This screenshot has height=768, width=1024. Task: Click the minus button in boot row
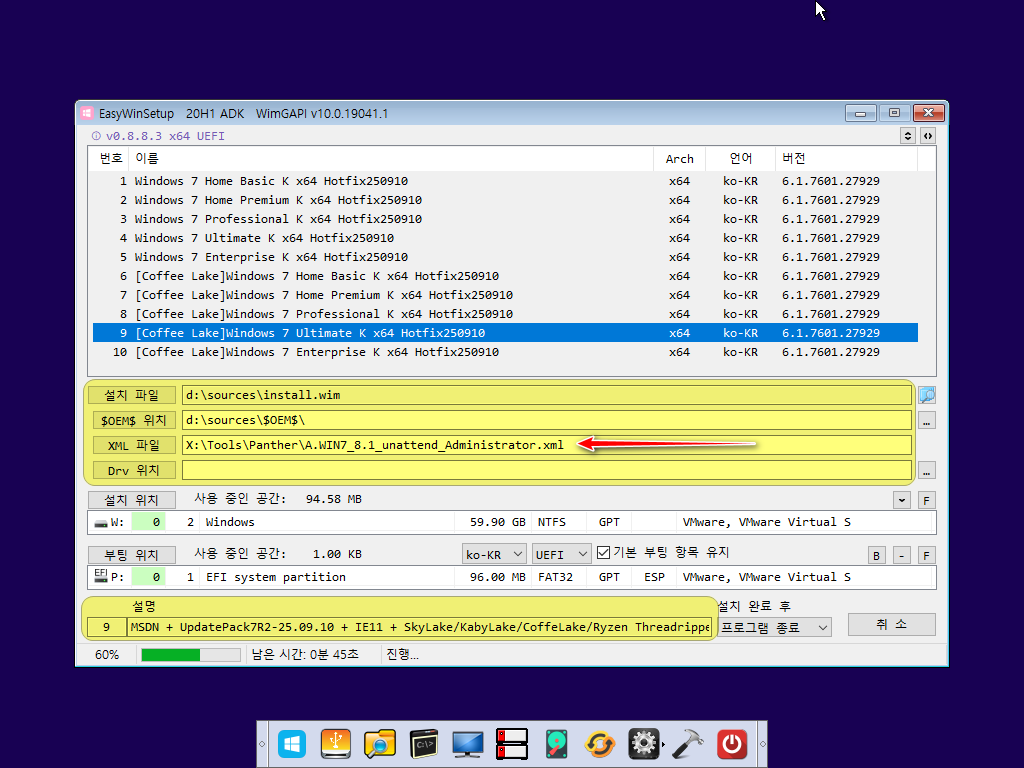point(901,556)
